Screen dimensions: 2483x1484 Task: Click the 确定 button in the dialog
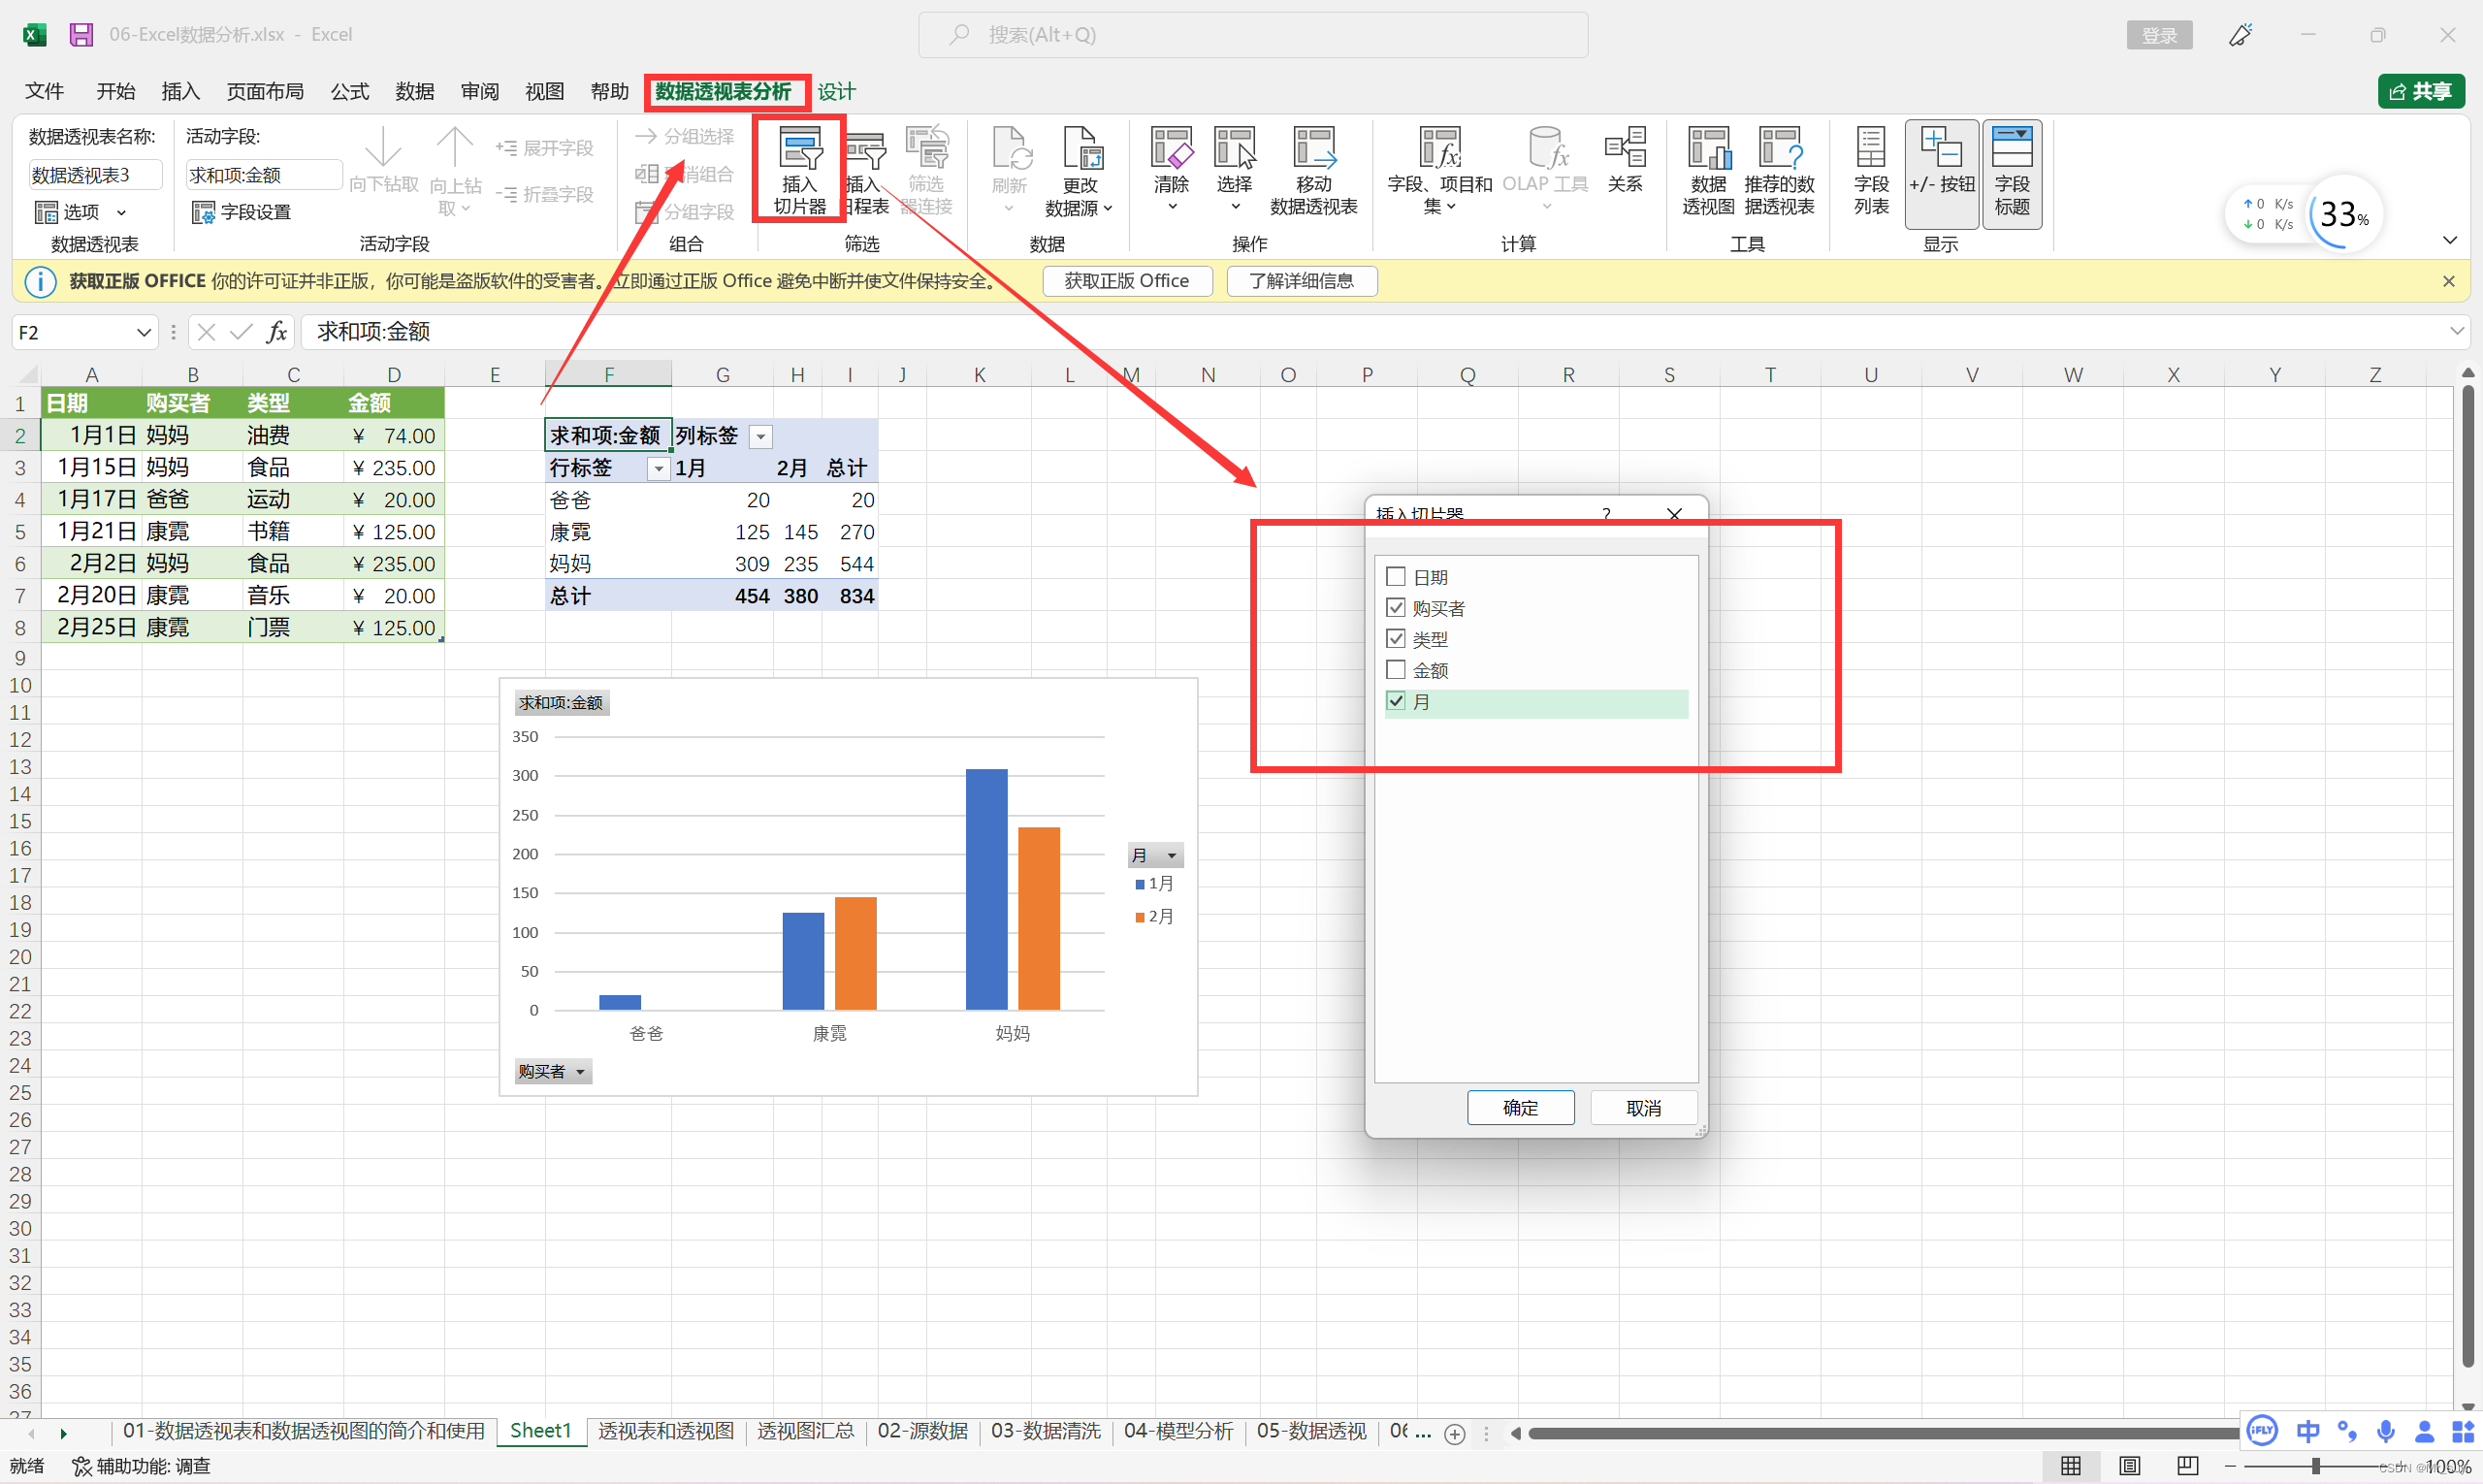pyautogui.click(x=1519, y=1108)
